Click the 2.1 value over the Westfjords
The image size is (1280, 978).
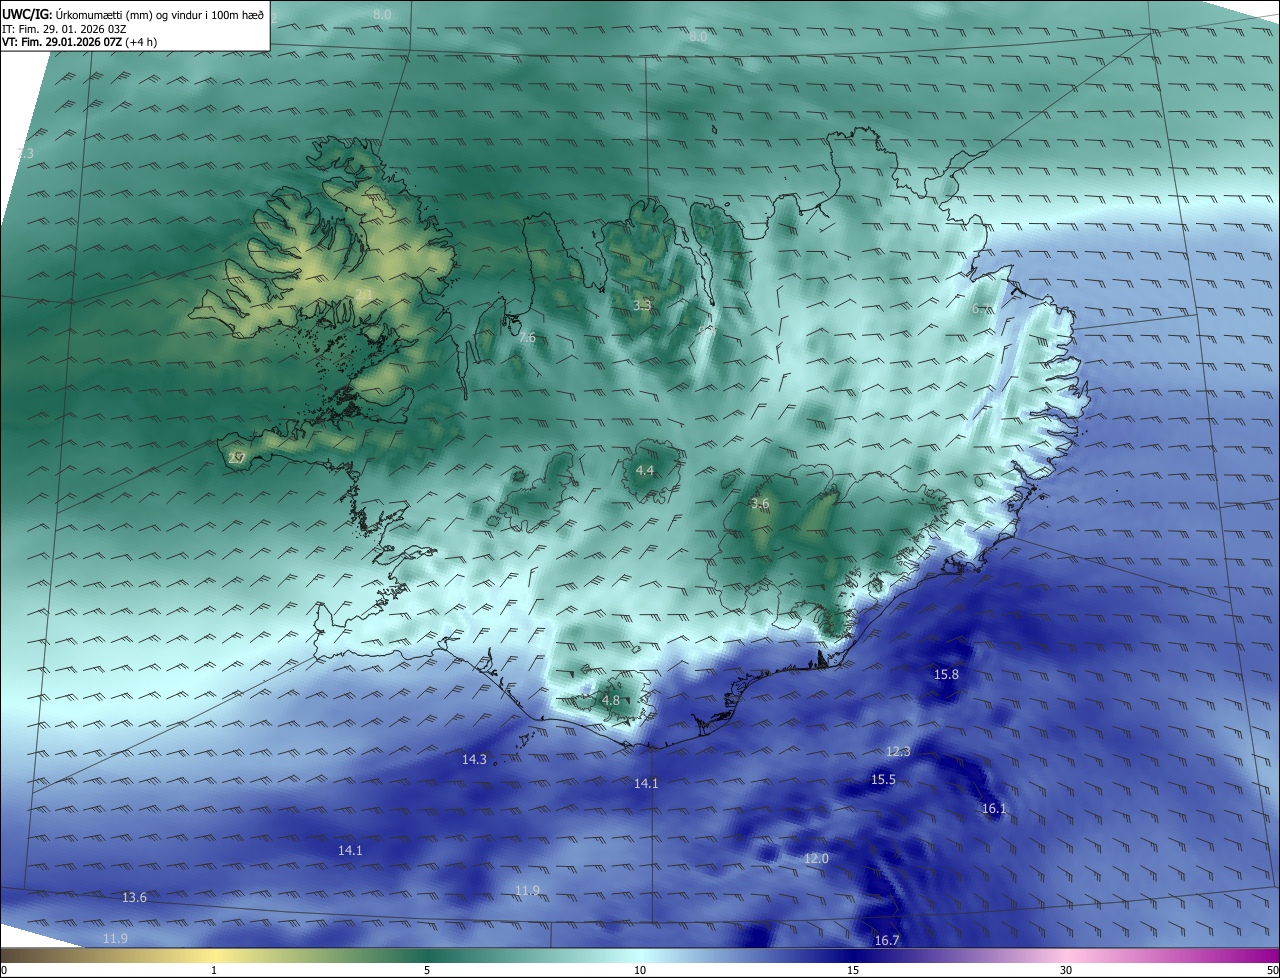pyautogui.click(x=364, y=293)
